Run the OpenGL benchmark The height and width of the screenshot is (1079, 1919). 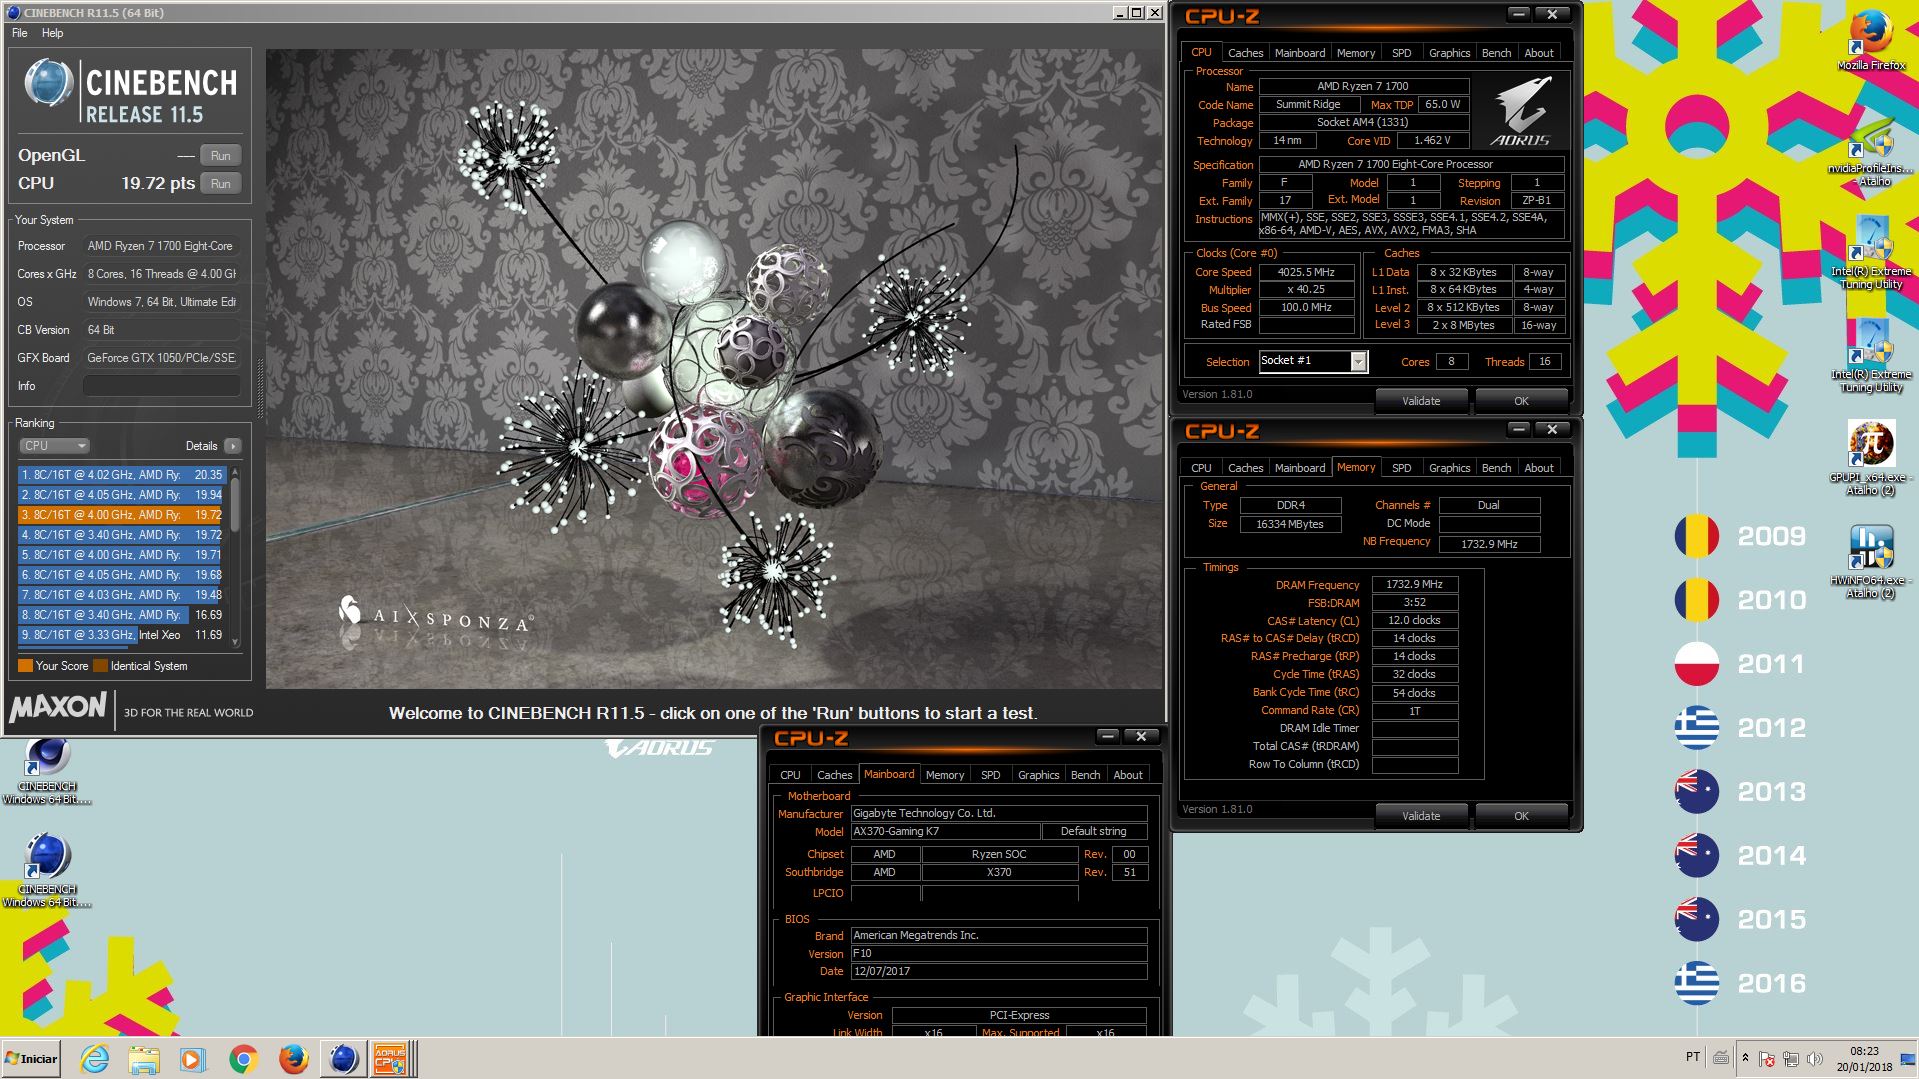click(221, 156)
